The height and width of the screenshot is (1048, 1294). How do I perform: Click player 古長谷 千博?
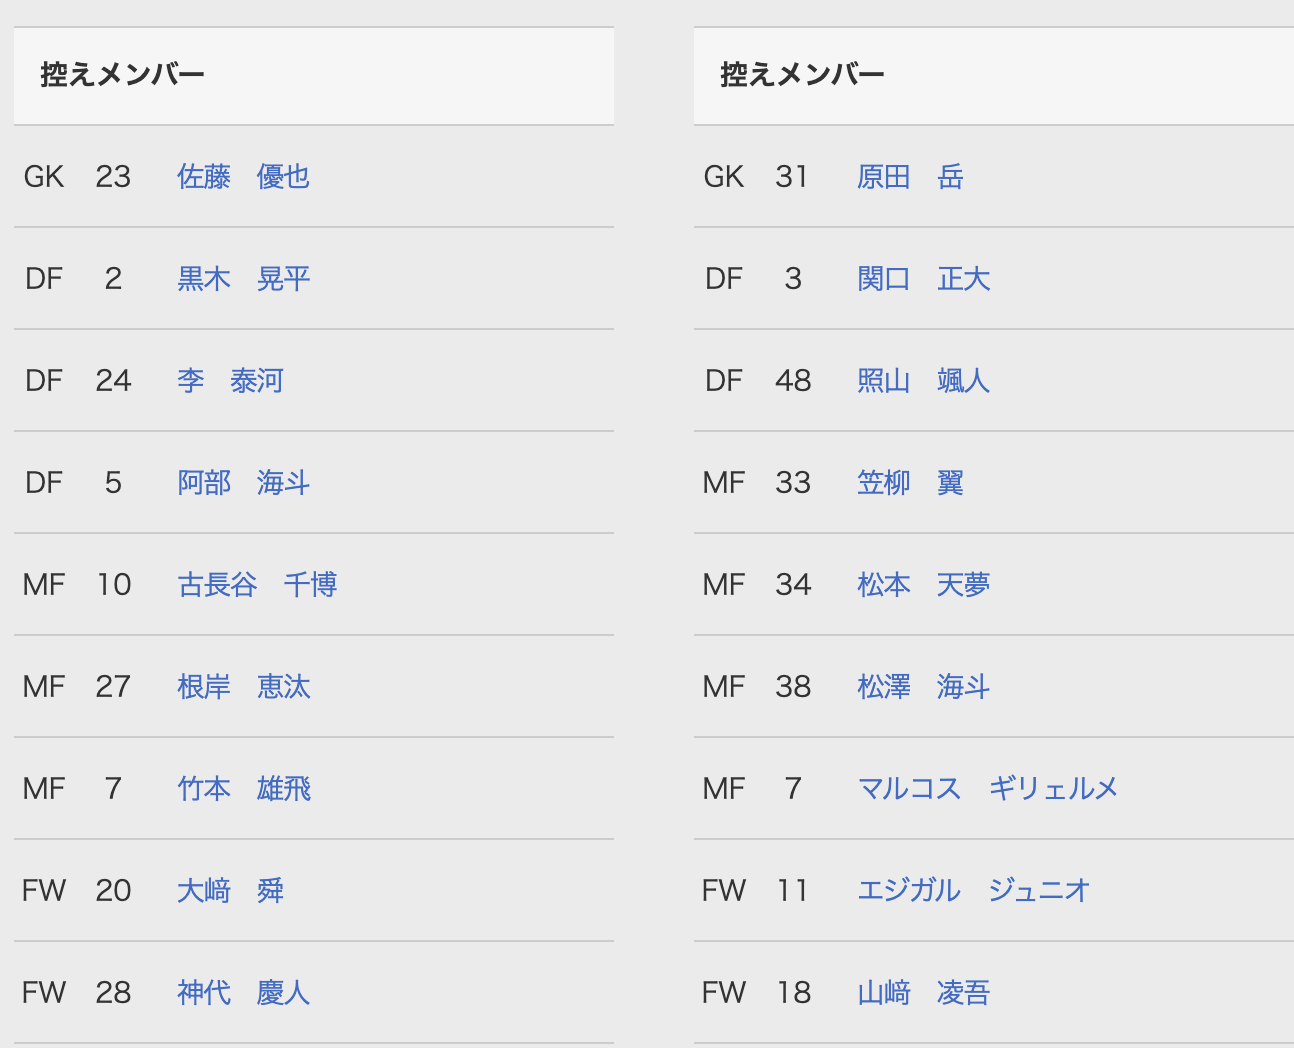[257, 585]
